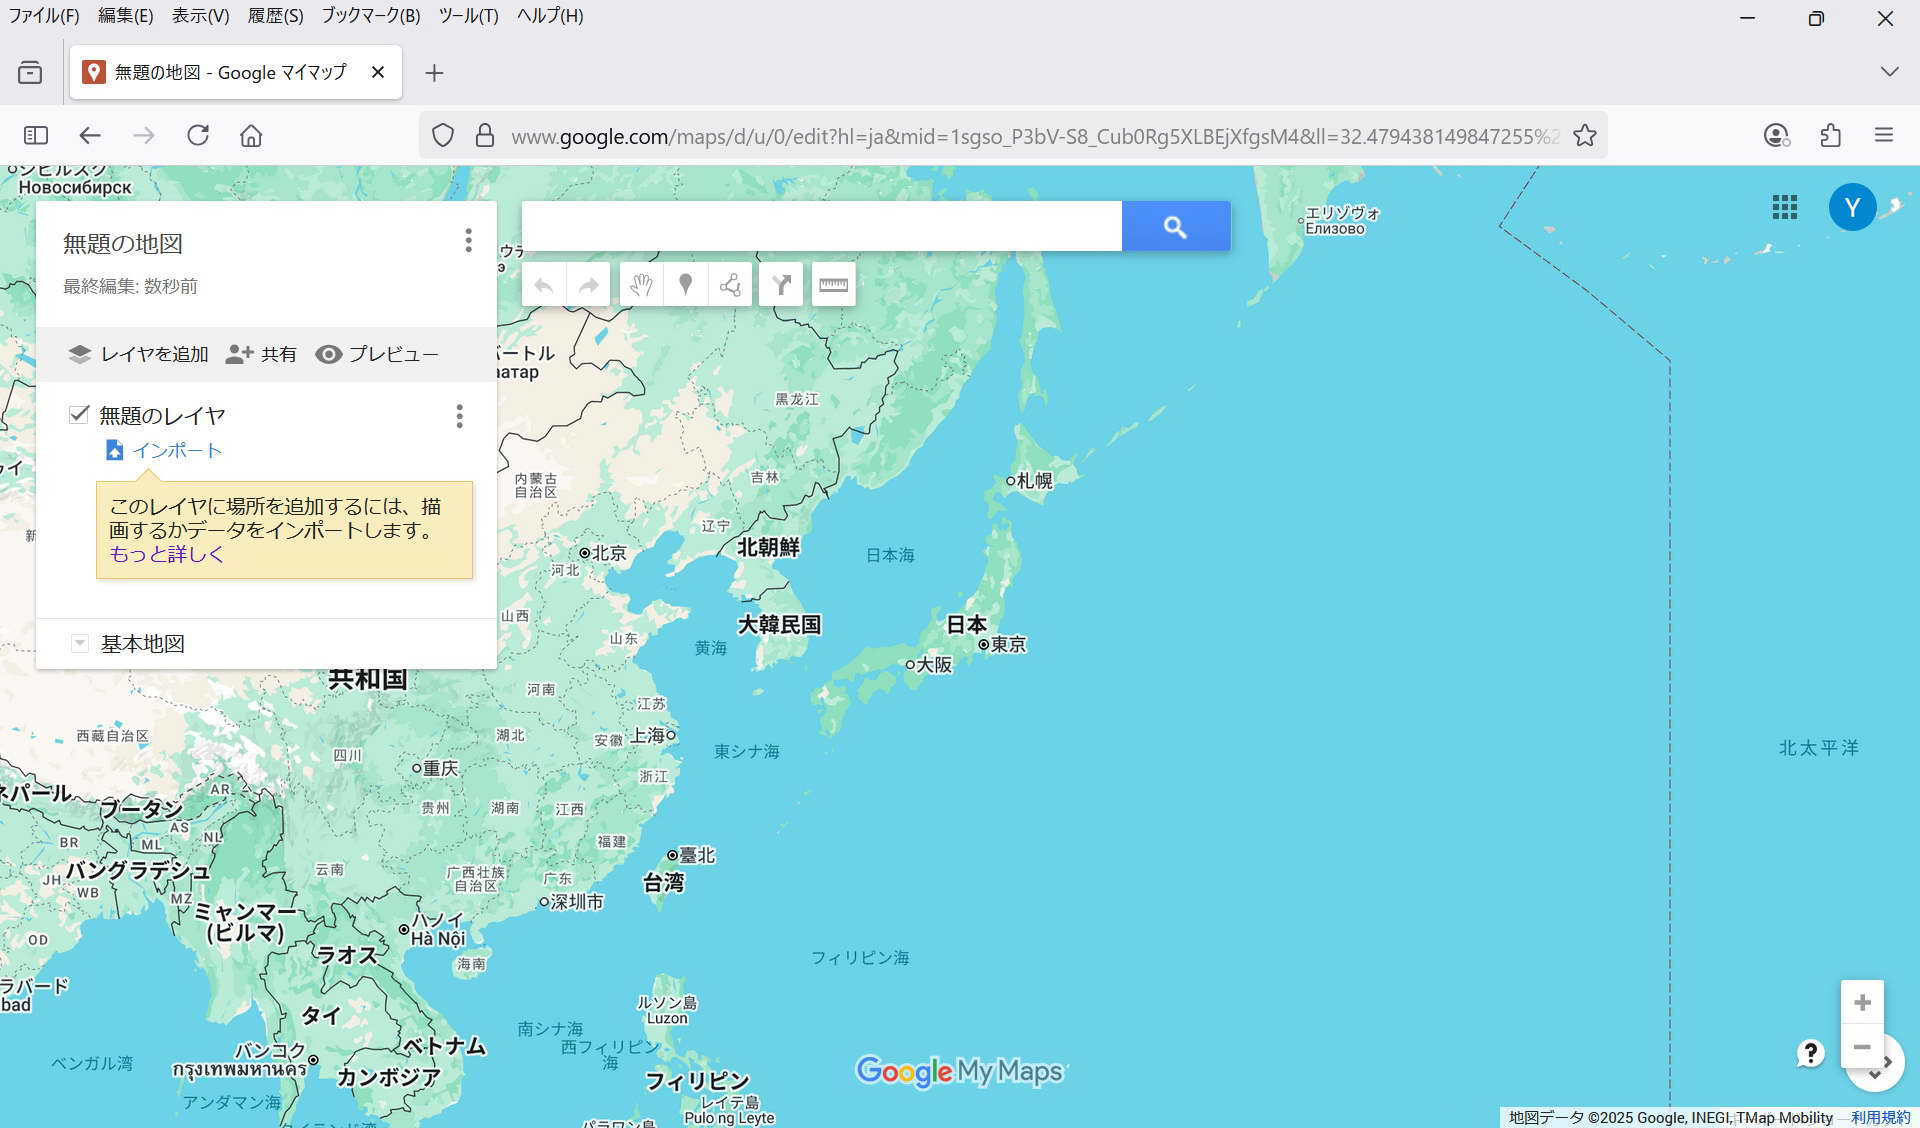Open the 無題のレイヤ layer options menu
This screenshot has width=1920, height=1128.
point(460,416)
